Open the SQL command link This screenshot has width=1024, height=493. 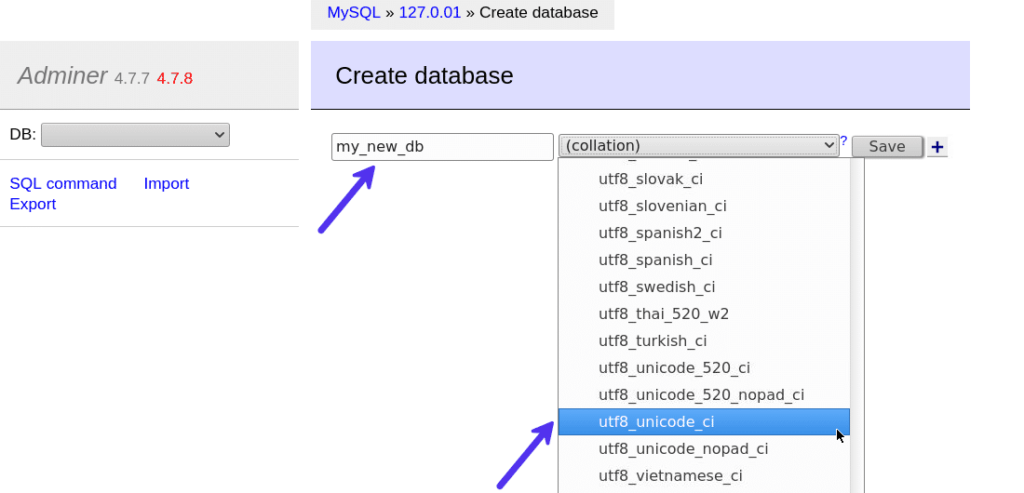[63, 184]
